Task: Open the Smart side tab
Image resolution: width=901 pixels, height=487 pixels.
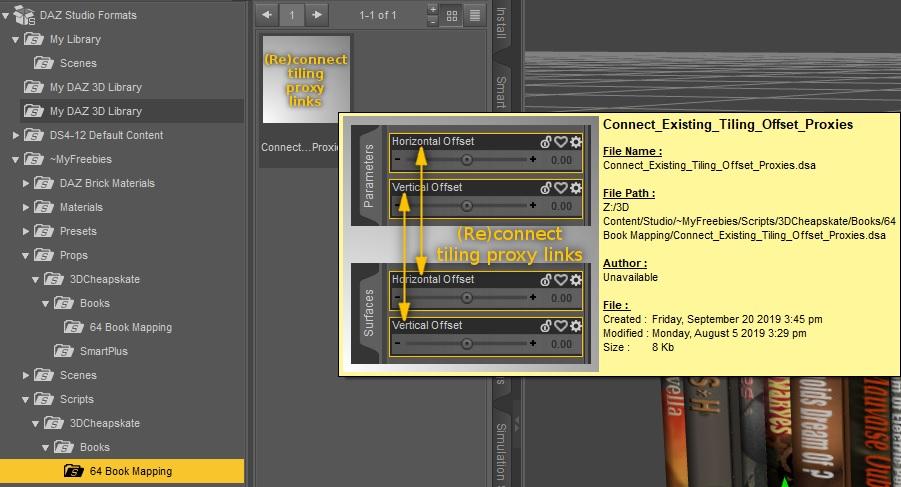Action: click(501, 91)
